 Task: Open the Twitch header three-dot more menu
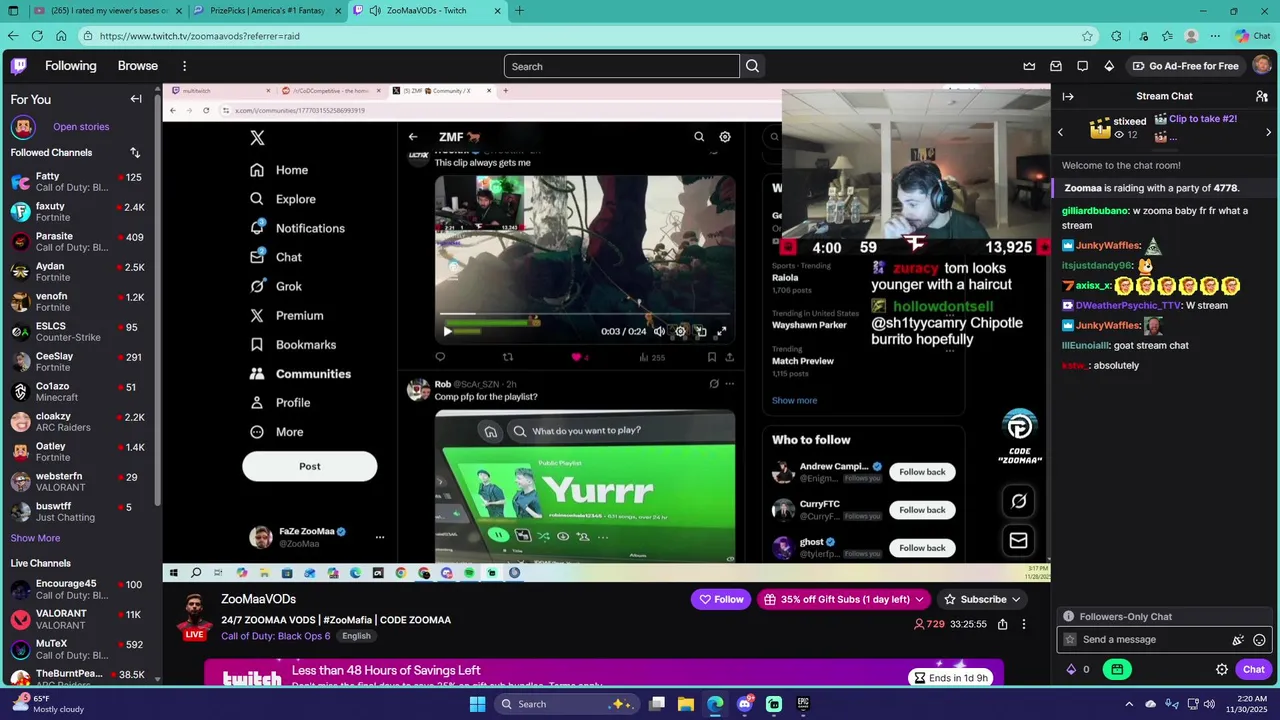pyautogui.click(x=184, y=66)
